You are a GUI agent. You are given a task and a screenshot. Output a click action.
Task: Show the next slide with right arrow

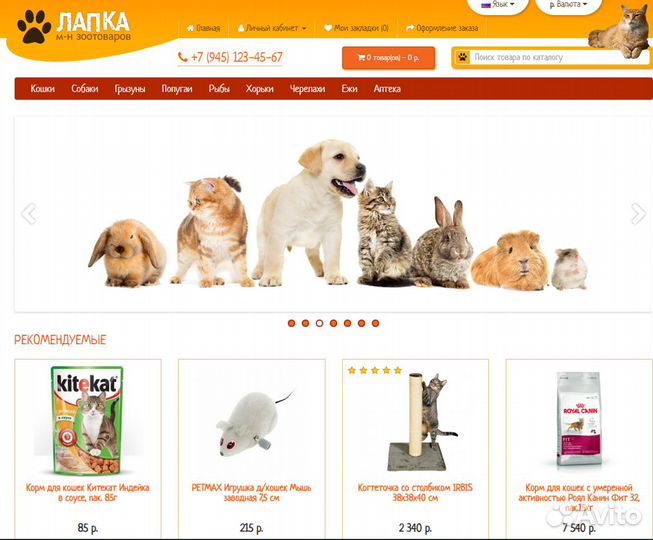[x=638, y=214]
